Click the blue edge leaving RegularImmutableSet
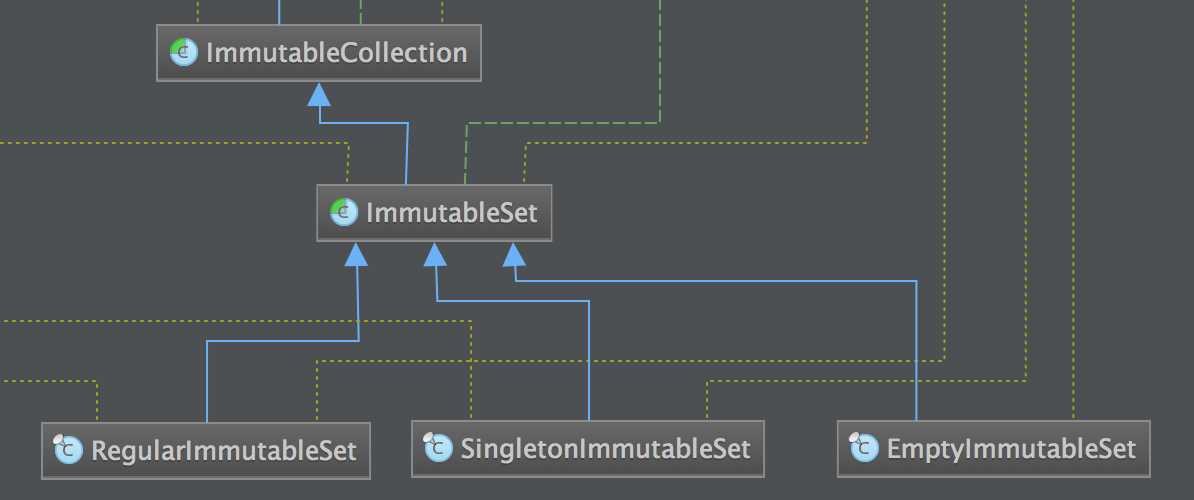Image resolution: width=1194 pixels, height=500 pixels. [x=207, y=381]
